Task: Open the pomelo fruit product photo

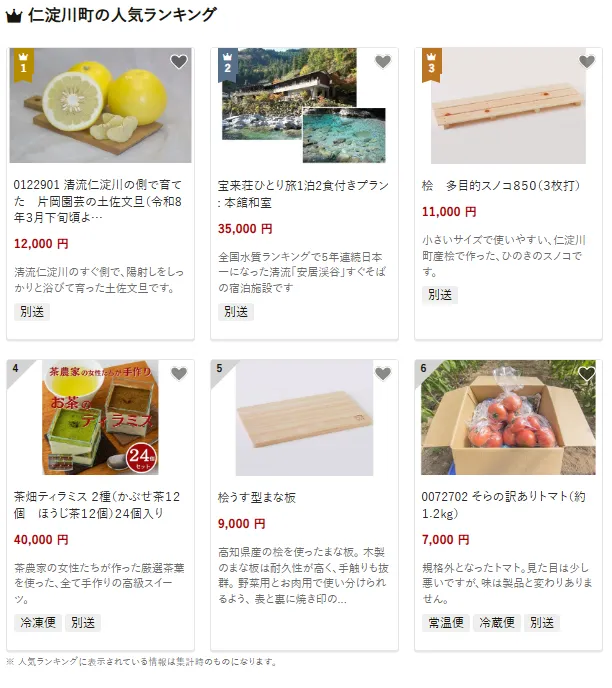Action: [100, 105]
